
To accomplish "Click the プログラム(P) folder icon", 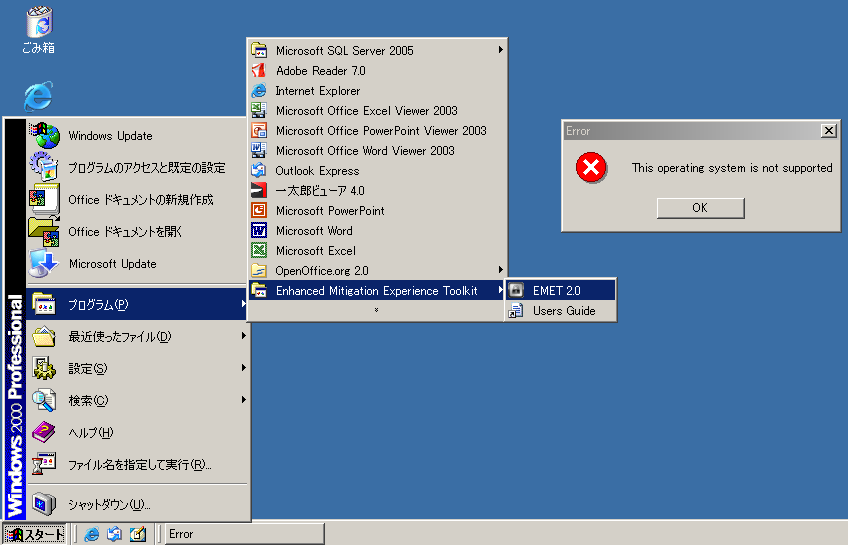I will (44, 304).
